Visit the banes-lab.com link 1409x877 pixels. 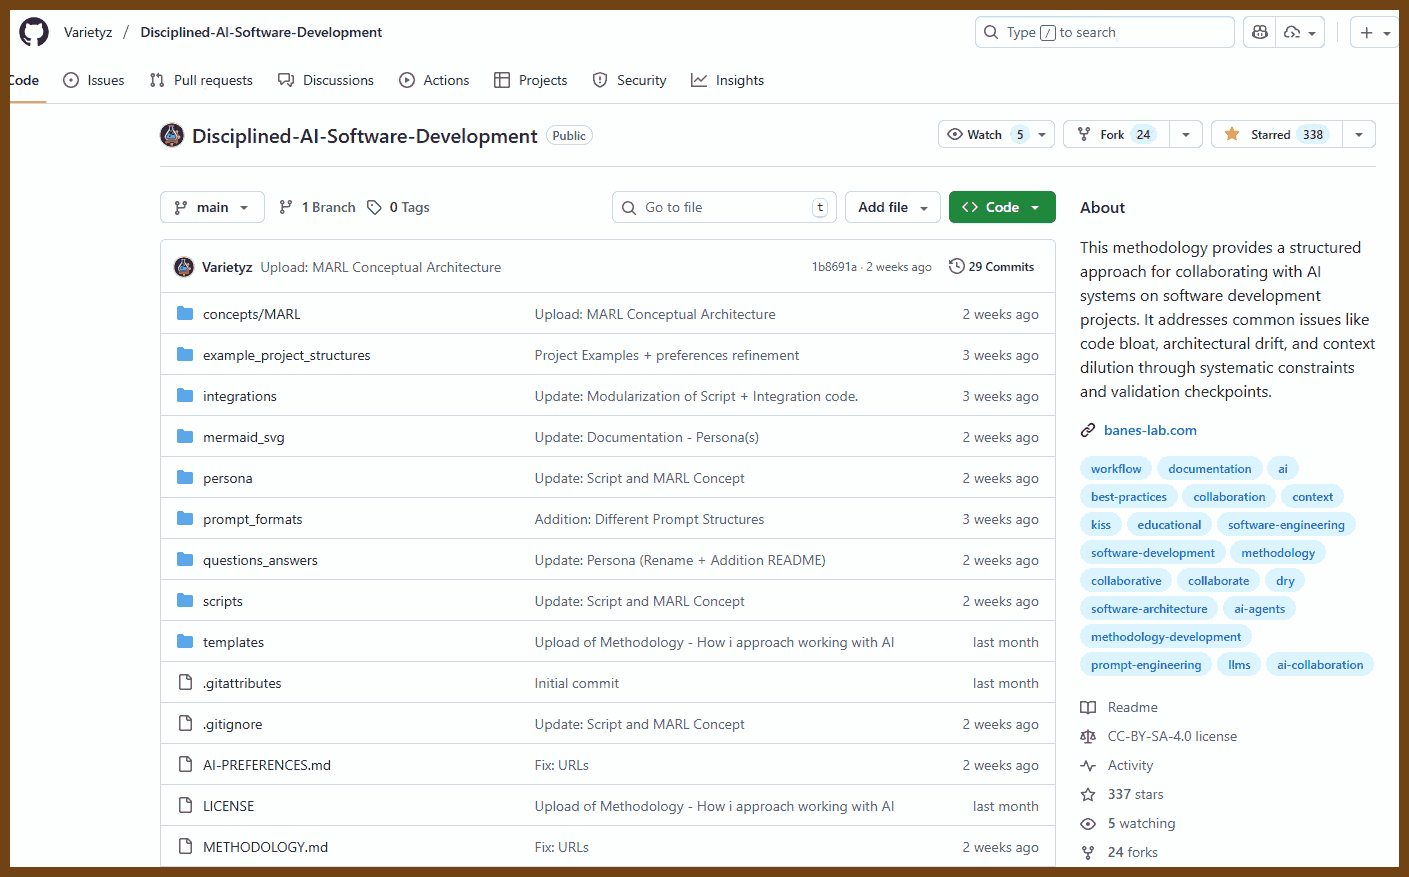(1150, 430)
